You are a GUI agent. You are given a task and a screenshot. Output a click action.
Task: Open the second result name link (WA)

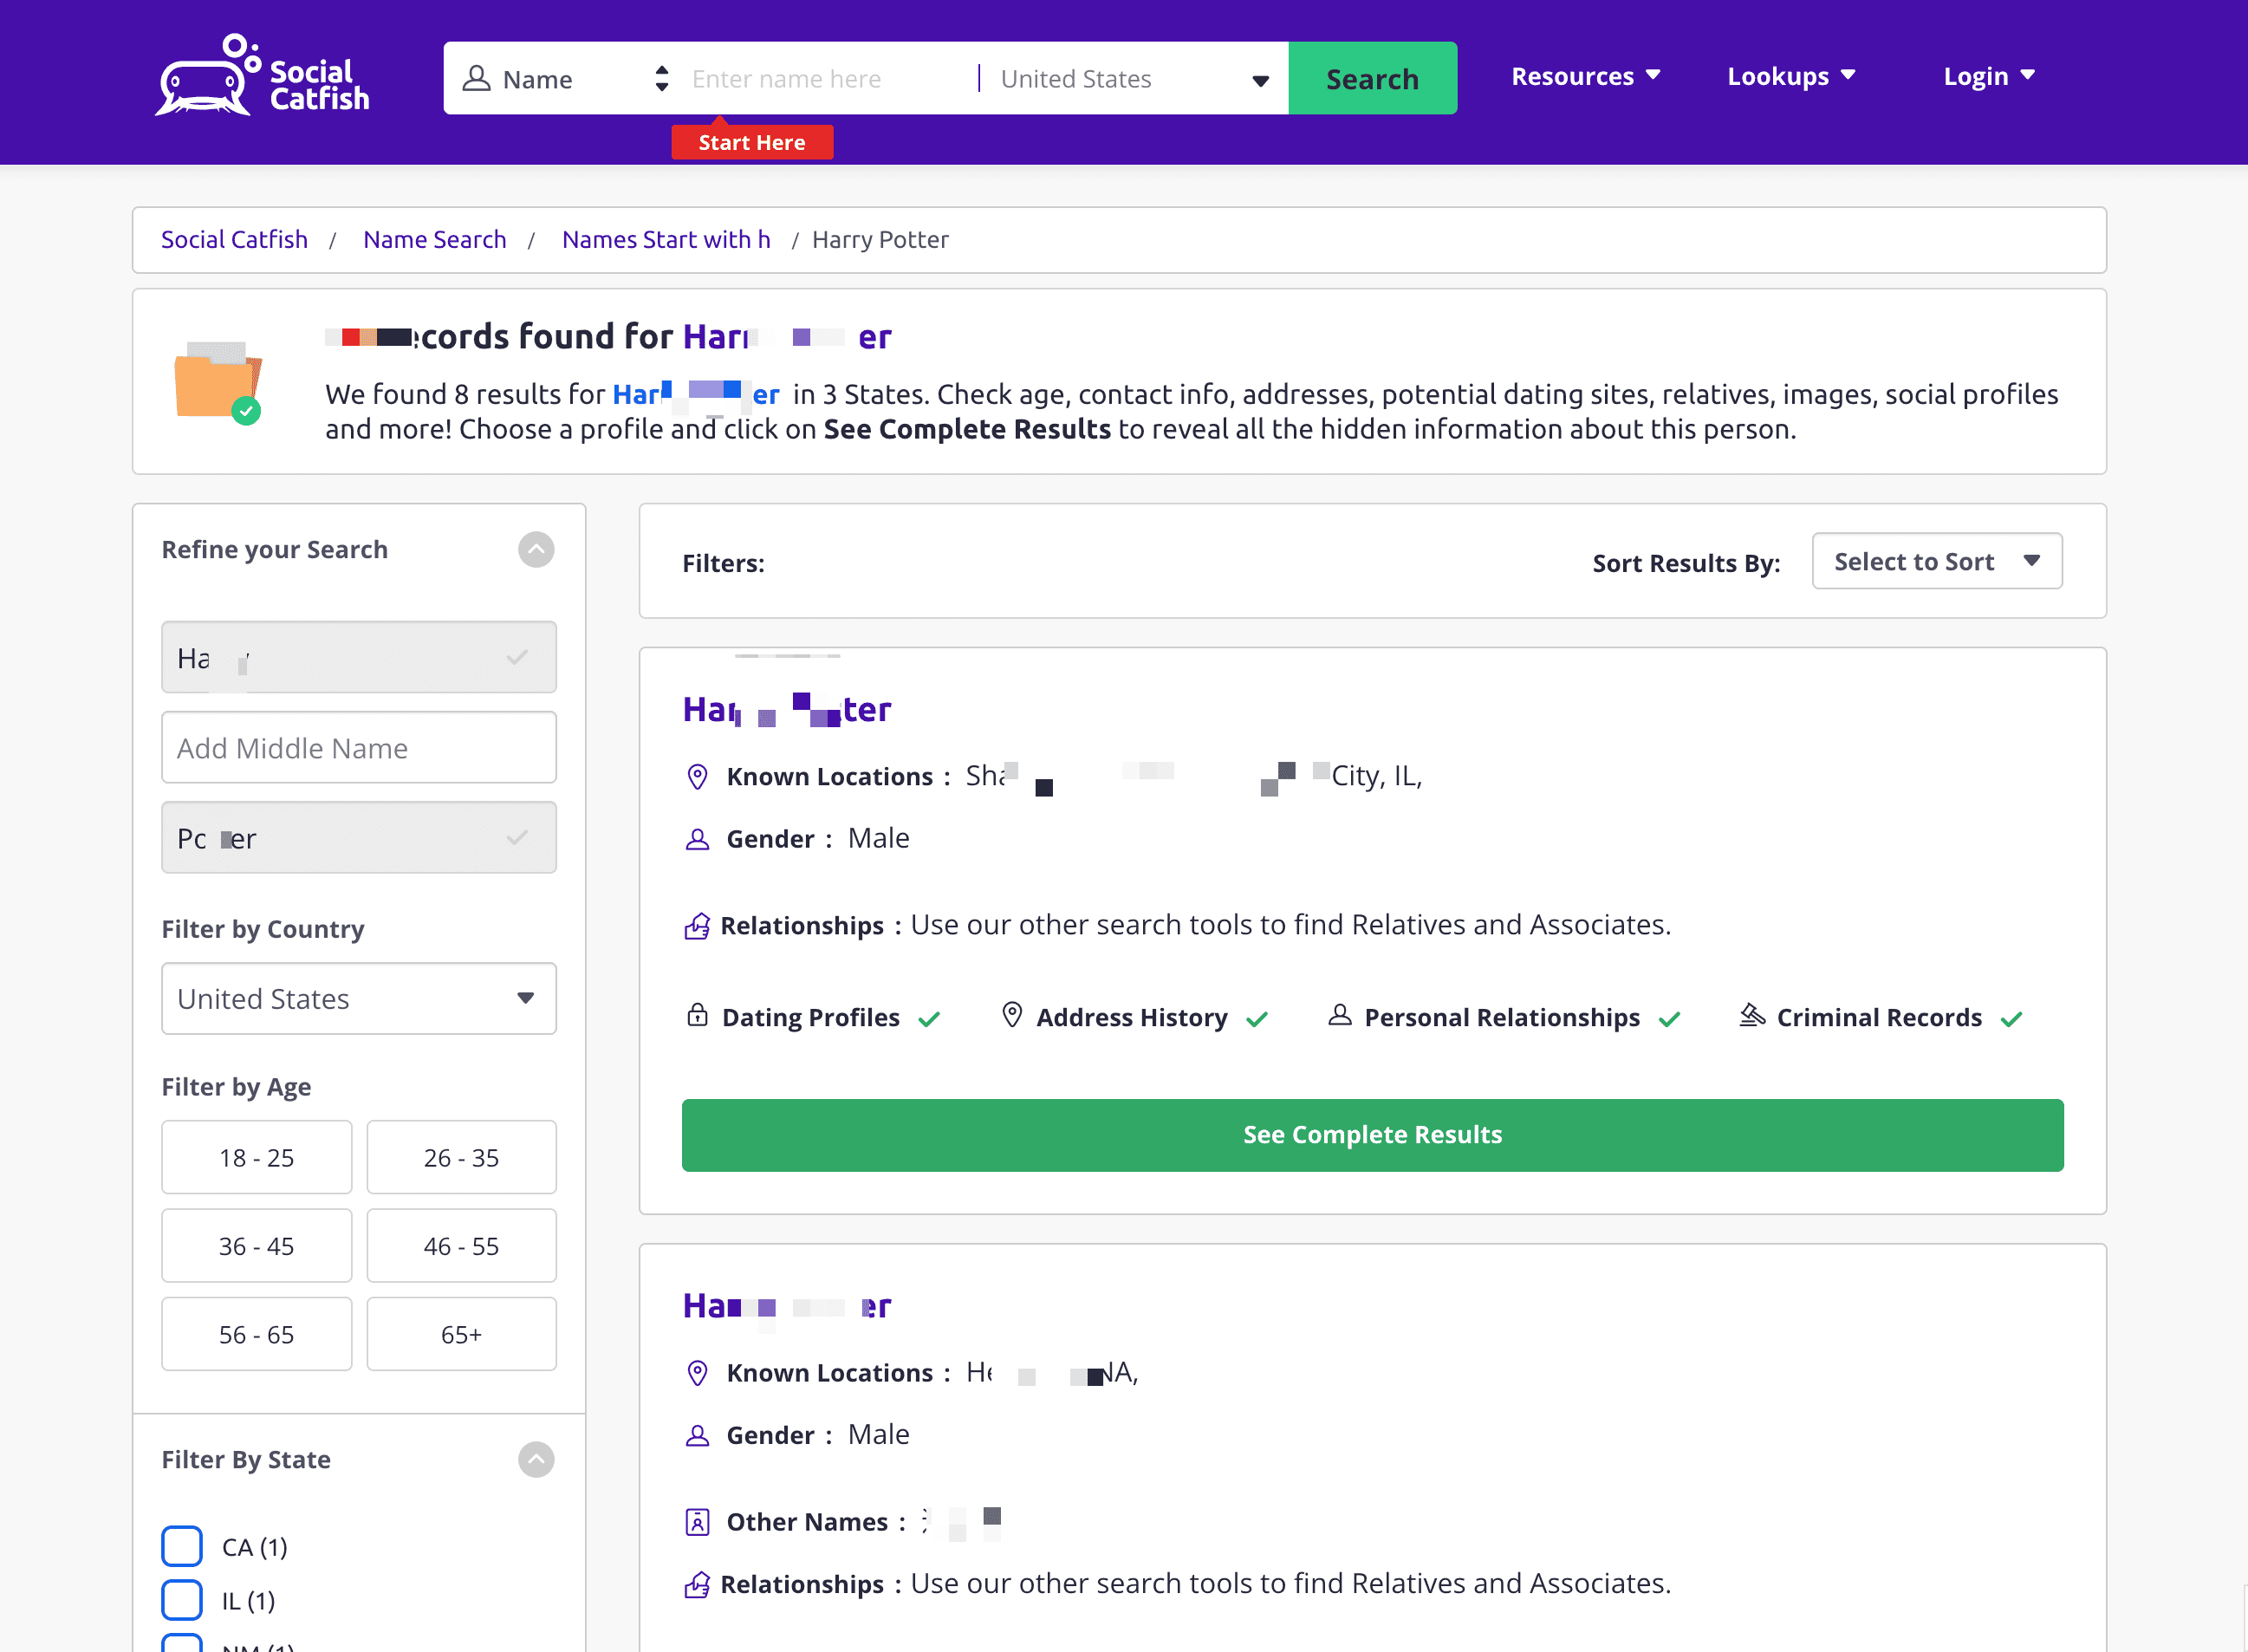pyautogui.click(x=787, y=1306)
